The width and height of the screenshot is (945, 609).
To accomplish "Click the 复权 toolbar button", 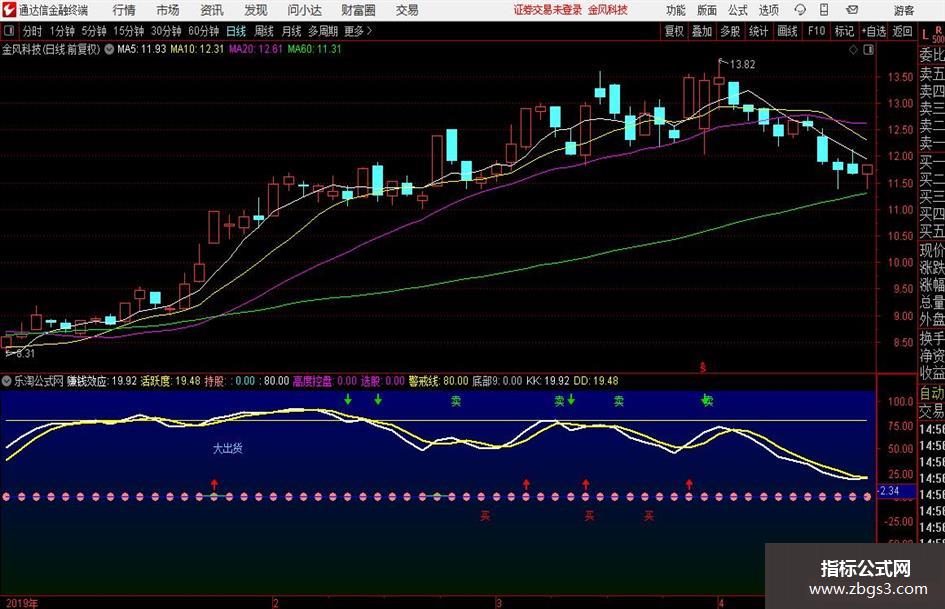I will [x=674, y=31].
